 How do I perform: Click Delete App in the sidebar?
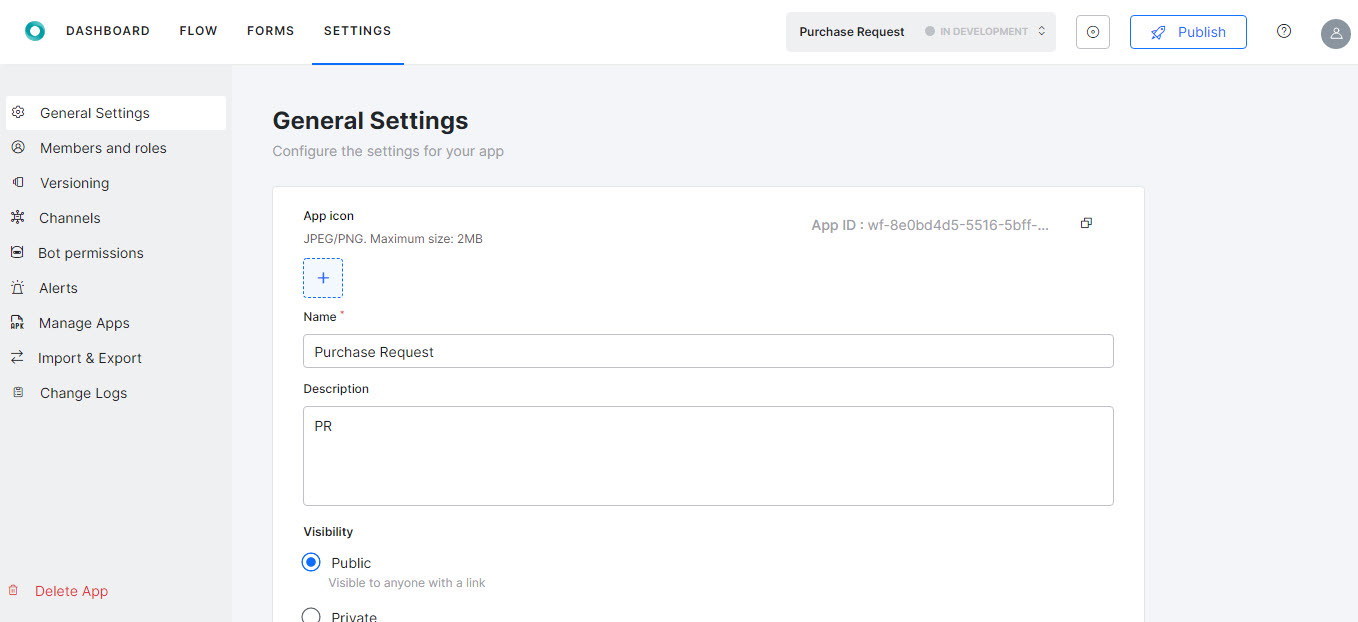point(73,590)
